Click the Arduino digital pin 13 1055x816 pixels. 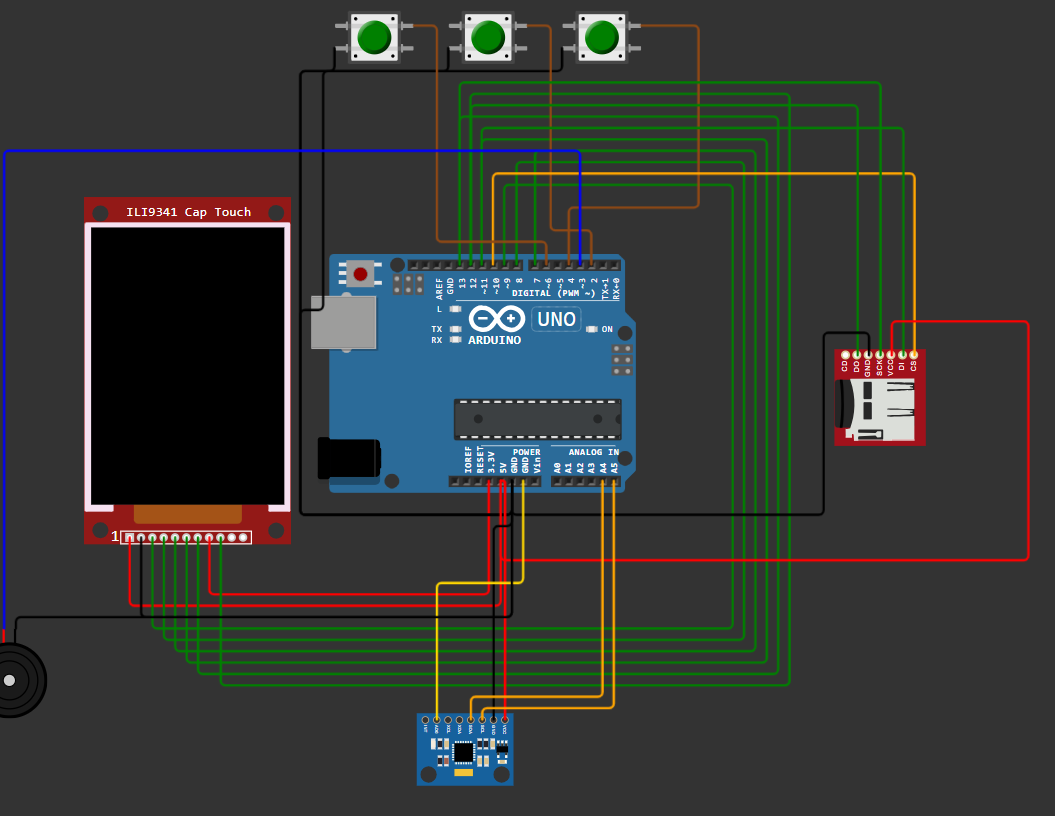tap(461, 266)
